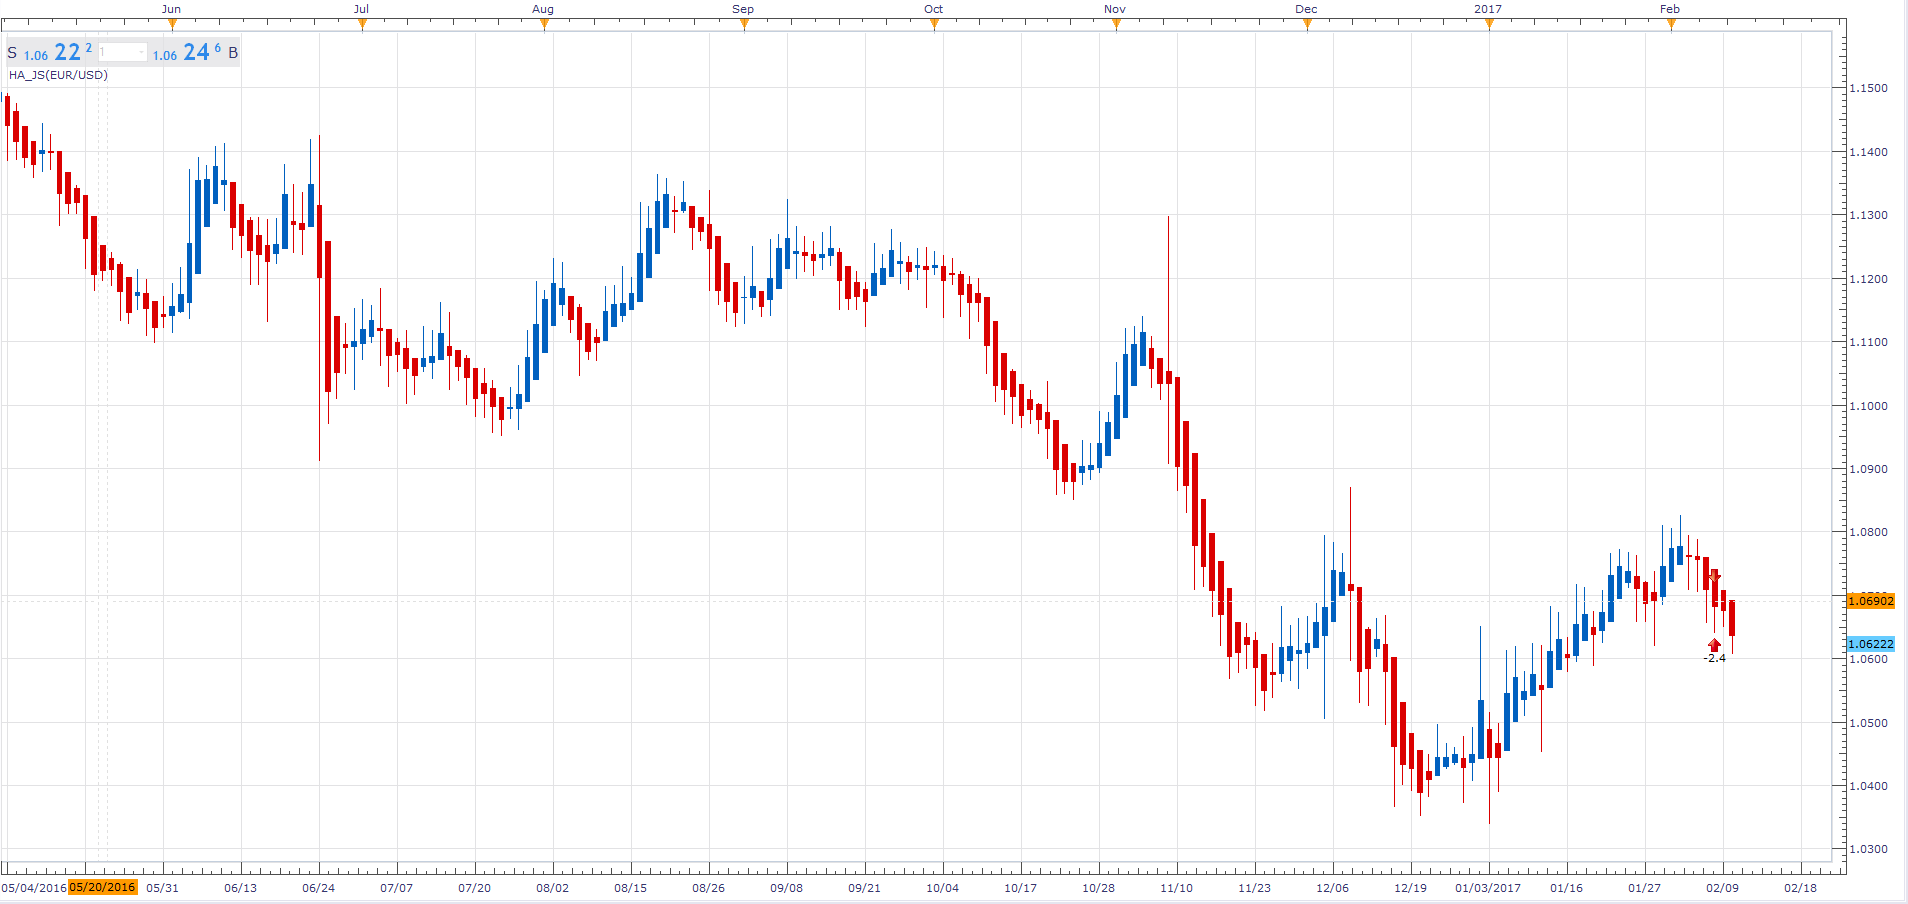Click the 1.1000 price axis label

click(x=1869, y=406)
